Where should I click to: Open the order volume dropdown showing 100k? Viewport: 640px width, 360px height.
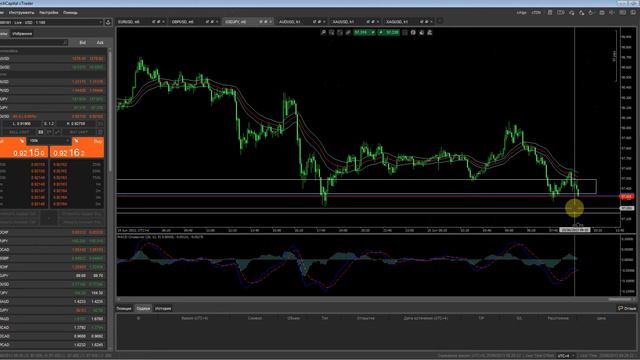point(49,141)
